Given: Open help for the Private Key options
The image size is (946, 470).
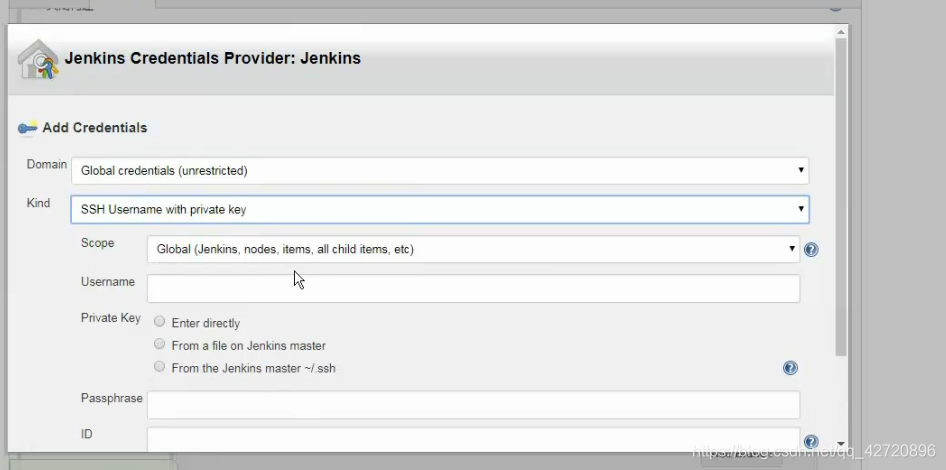Looking at the screenshot, I should (x=790, y=368).
